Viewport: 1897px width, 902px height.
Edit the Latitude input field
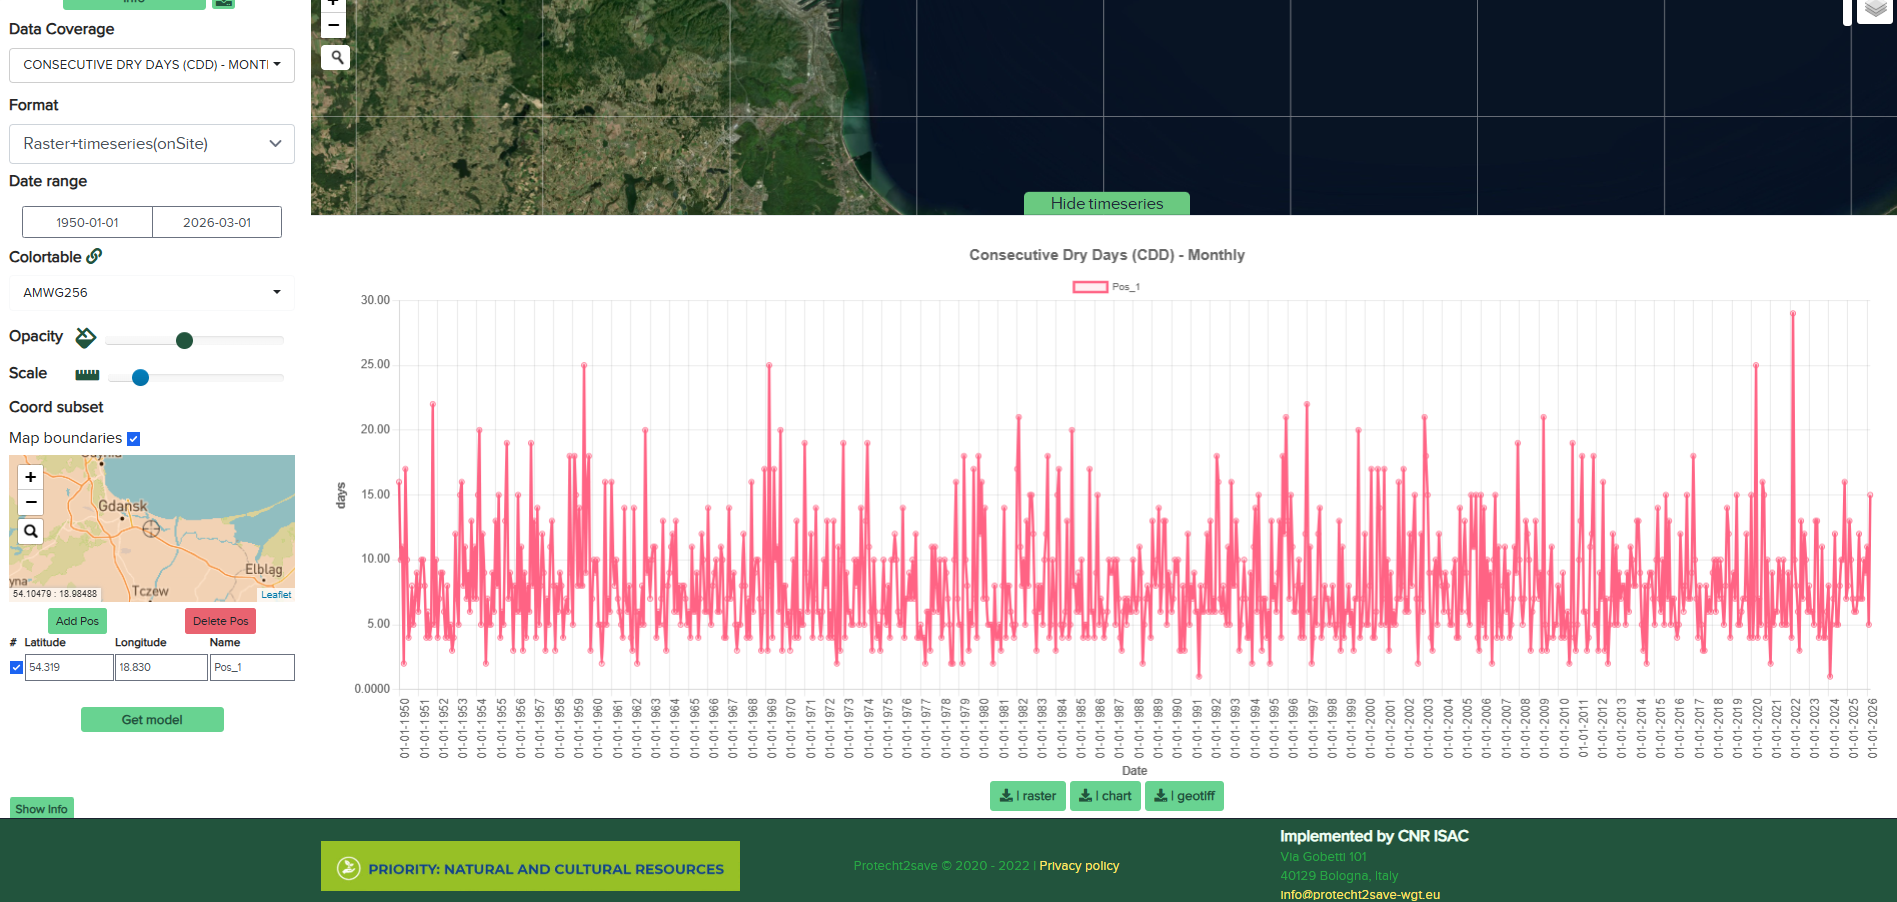point(68,667)
